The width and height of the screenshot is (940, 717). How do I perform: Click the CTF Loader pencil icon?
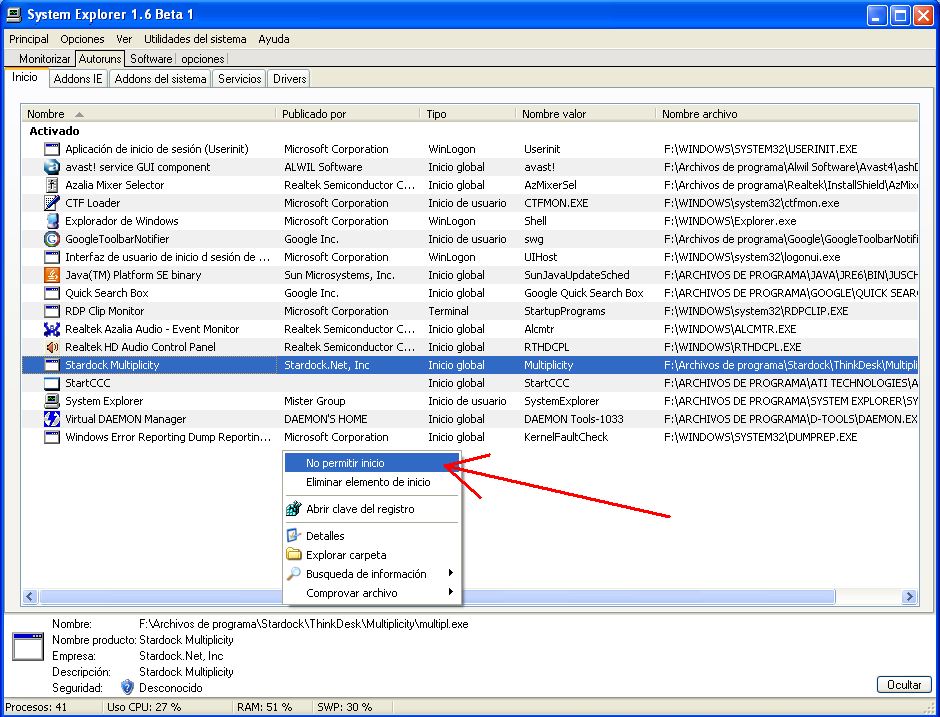52,203
